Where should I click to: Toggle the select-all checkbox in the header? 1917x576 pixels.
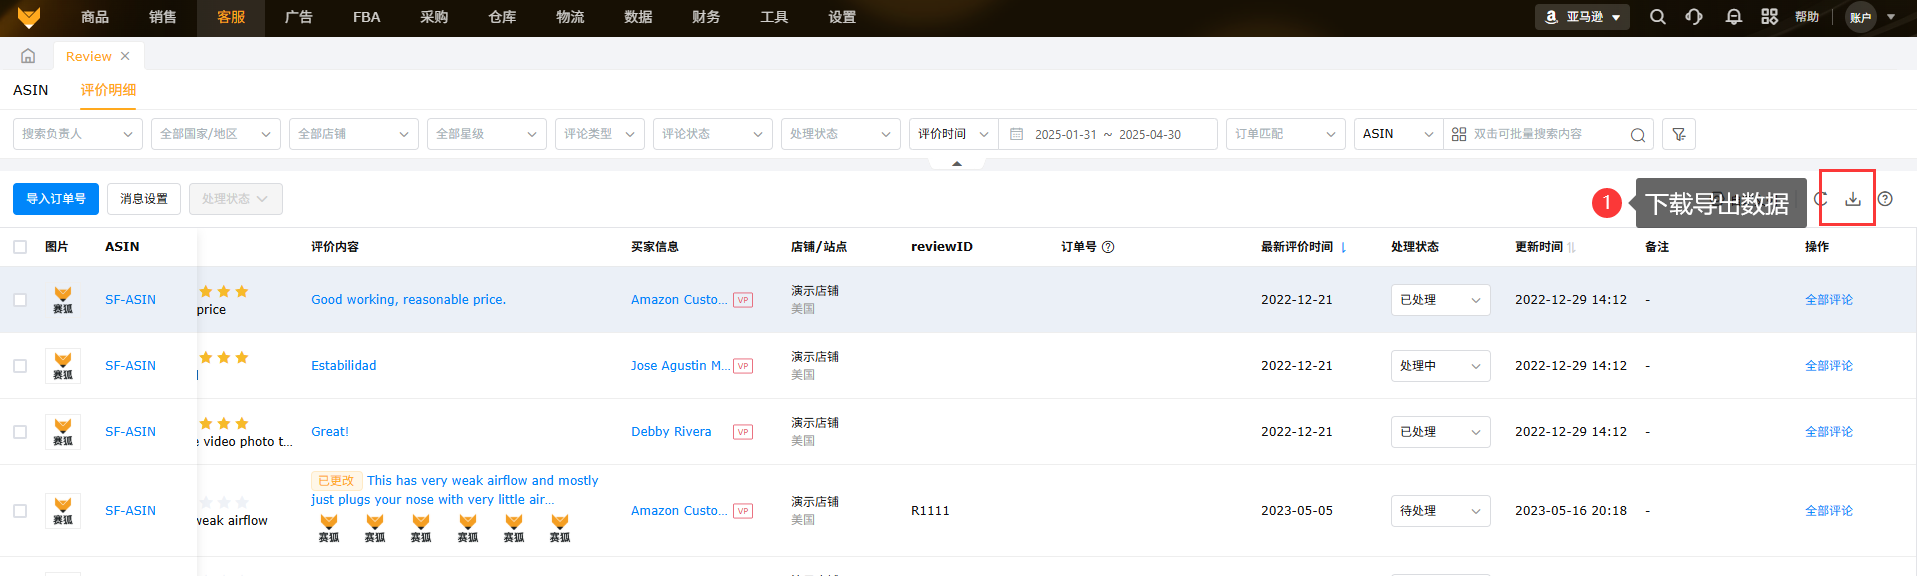tap(20, 247)
